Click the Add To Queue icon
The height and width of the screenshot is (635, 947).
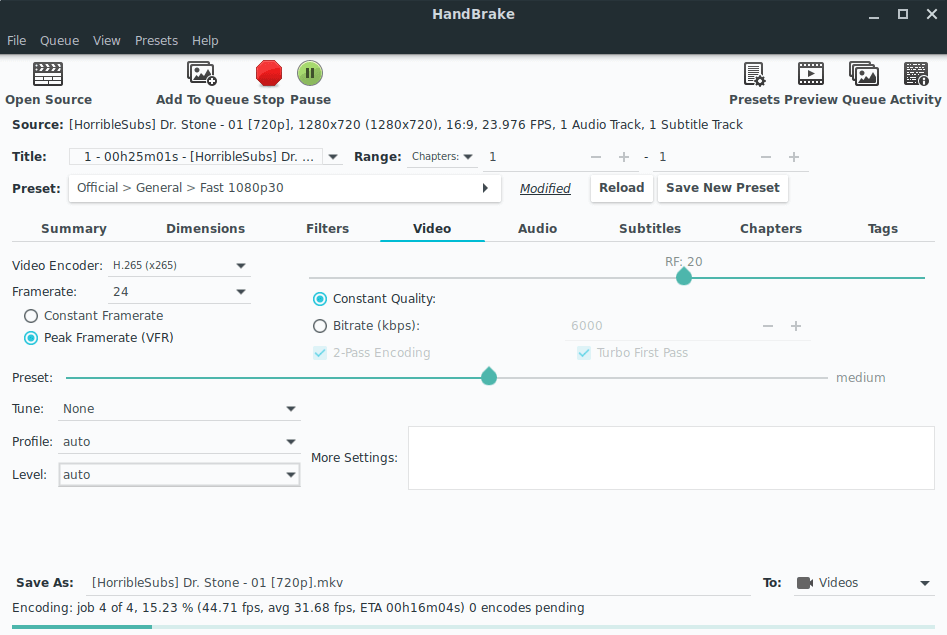coord(202,74)
